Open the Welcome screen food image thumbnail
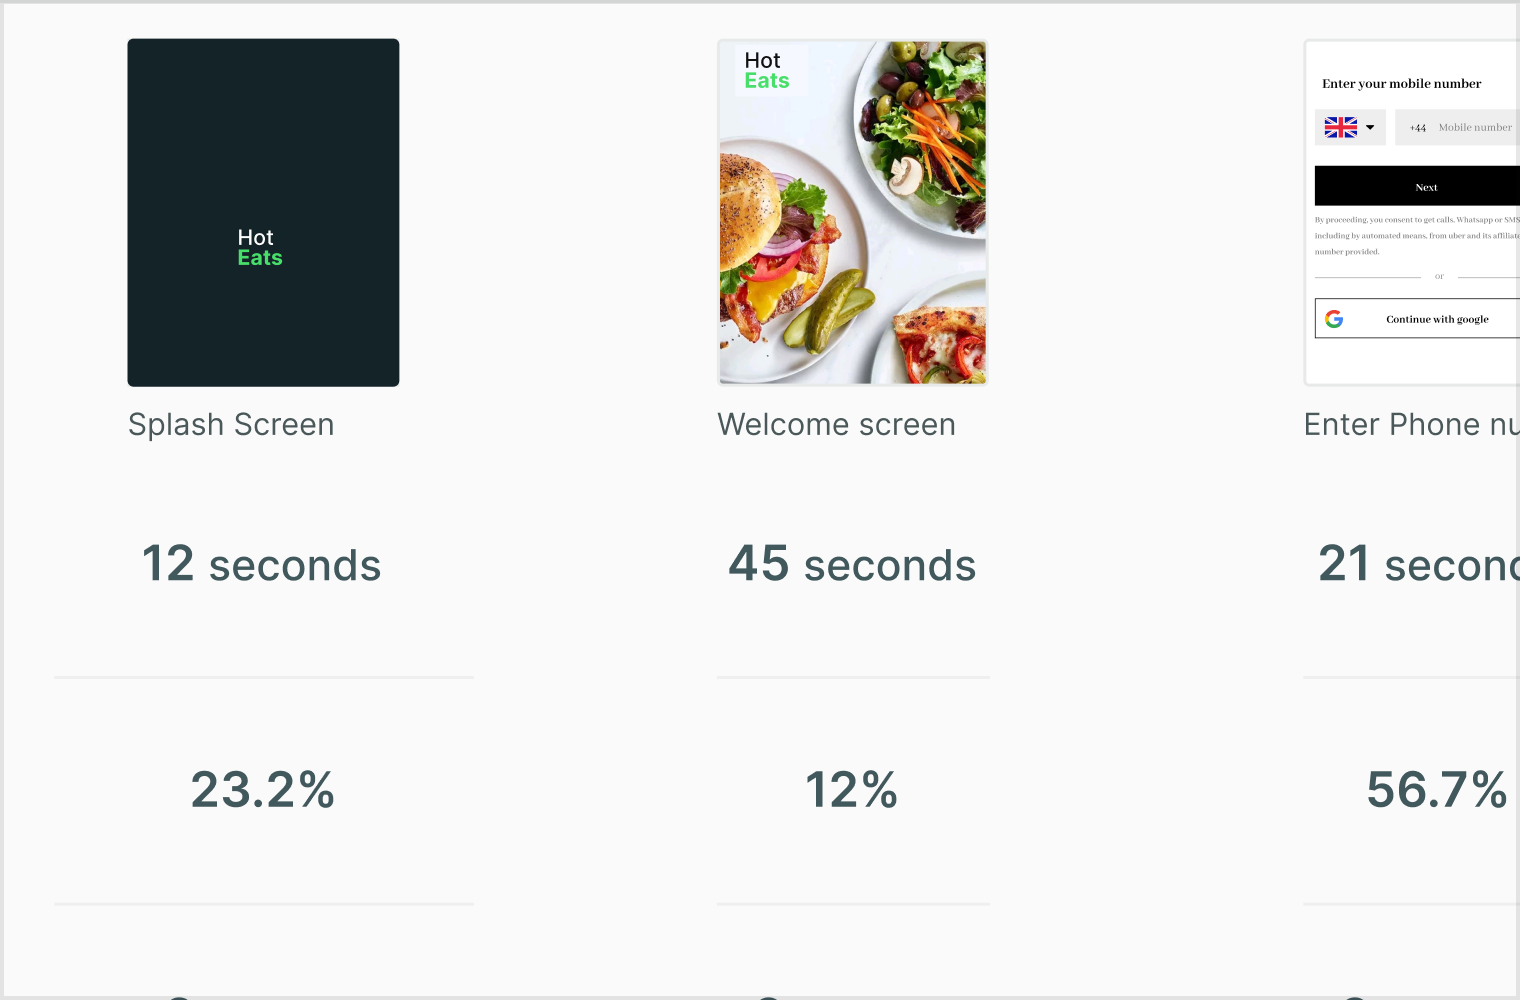This screenshot has width=1520, height=1000. pos(853,213)
